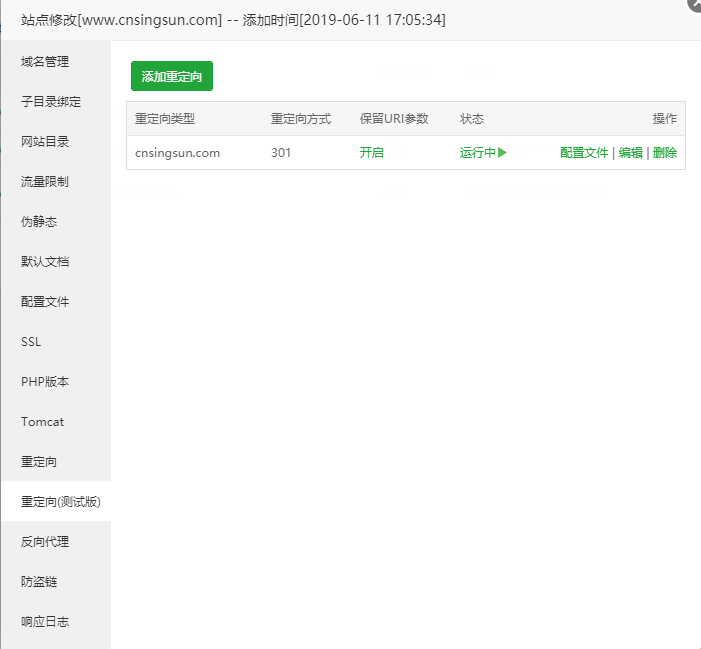Click 删除 for the cnsingsun.com redirect

click(x=665, y=153)
